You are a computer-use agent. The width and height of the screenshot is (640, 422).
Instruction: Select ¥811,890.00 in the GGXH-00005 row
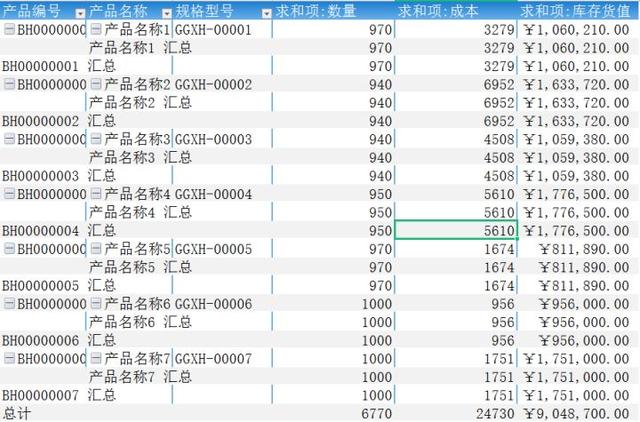584,249
